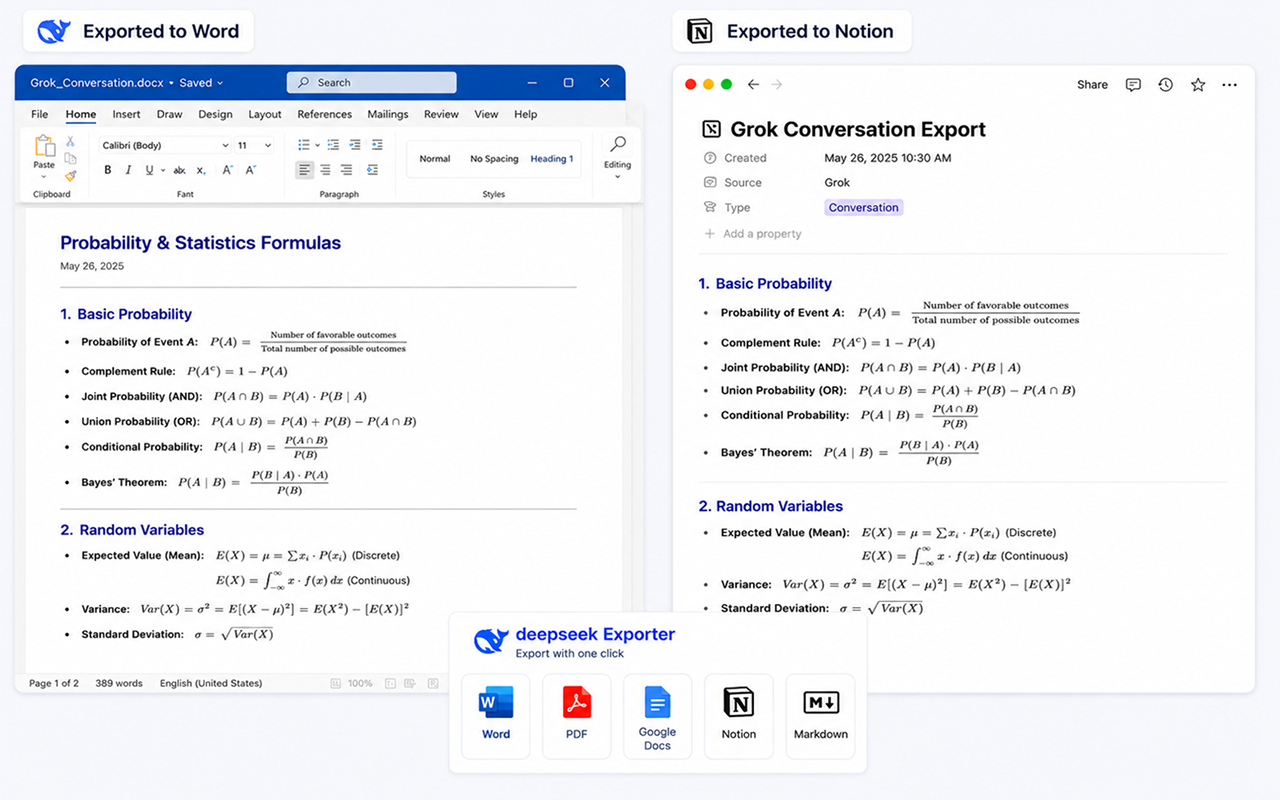
Task: Click the 389 words count
Action: (x=119, y=684)
